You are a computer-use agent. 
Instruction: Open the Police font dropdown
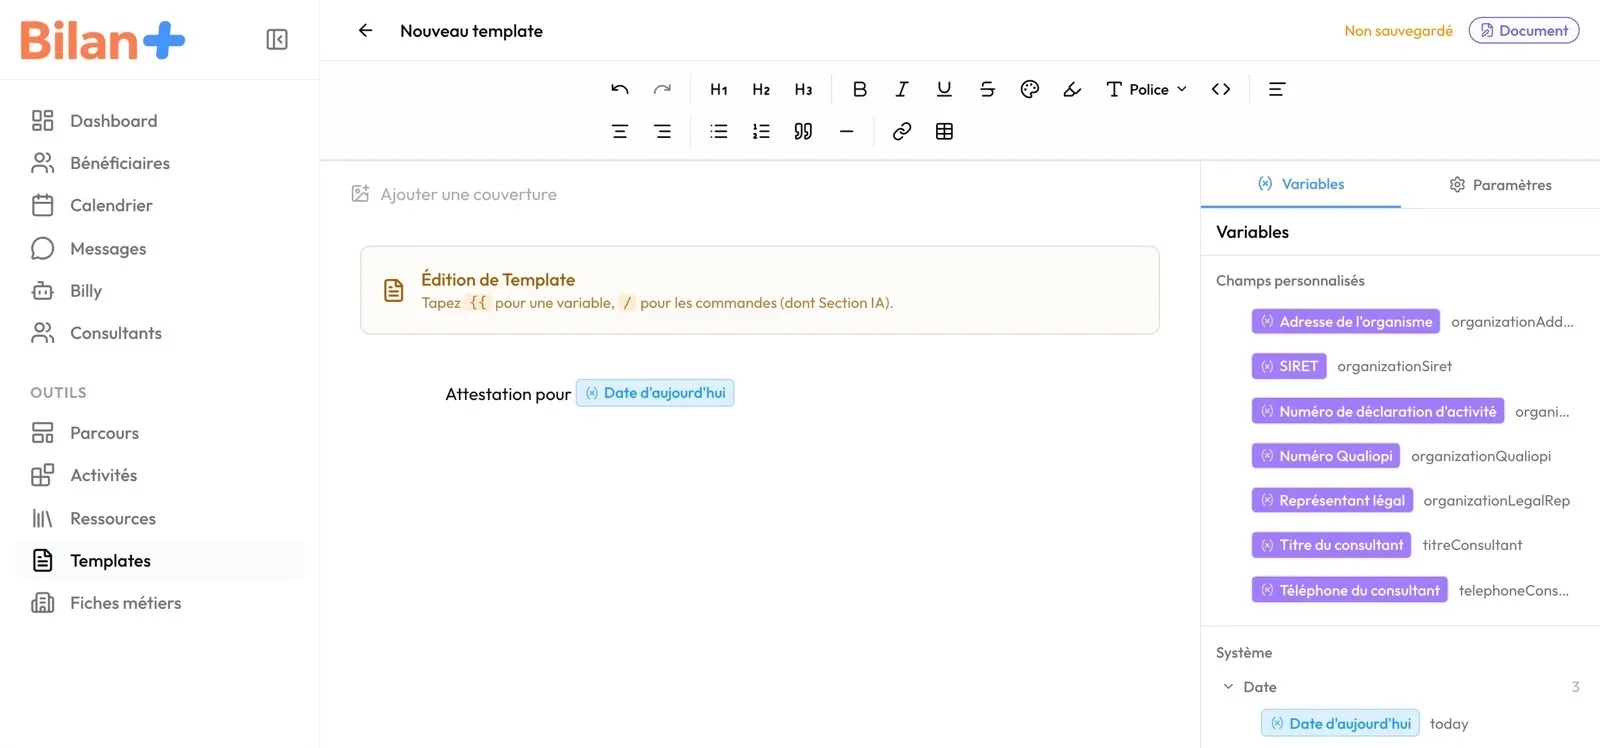coord(1147,89)
